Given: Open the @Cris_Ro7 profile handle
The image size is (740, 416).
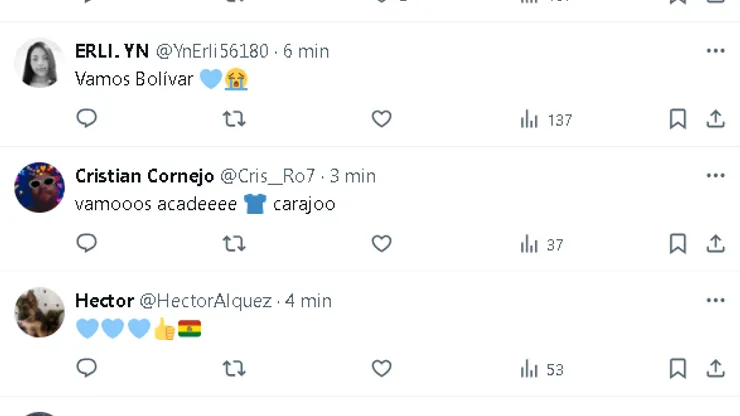Looking at the screenshot, I should pos(268,176).
